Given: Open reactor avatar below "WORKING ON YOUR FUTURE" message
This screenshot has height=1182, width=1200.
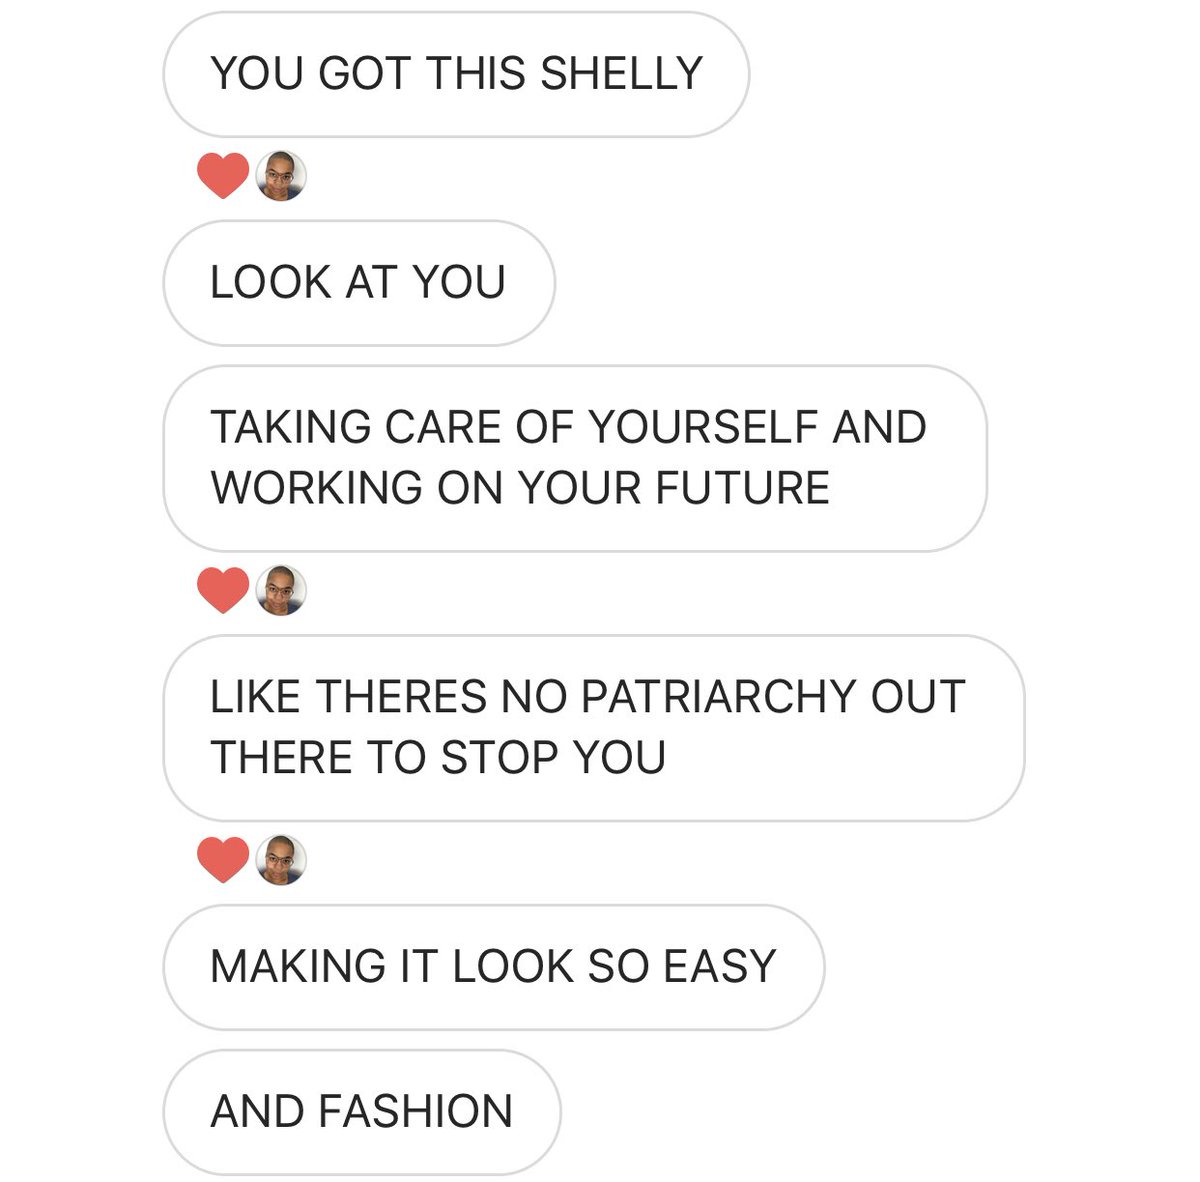Looking at the screenshot, I should [x=281, y=590].
